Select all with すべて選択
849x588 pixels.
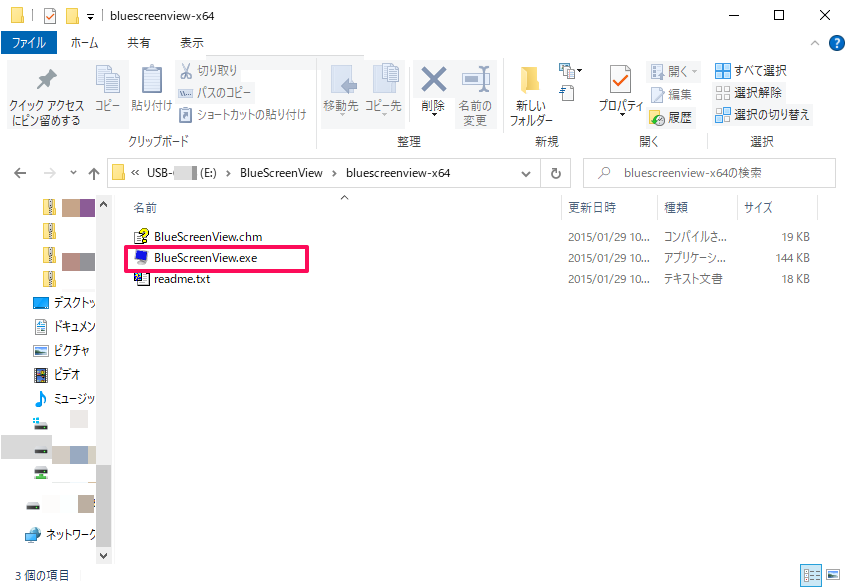[750, 70]
